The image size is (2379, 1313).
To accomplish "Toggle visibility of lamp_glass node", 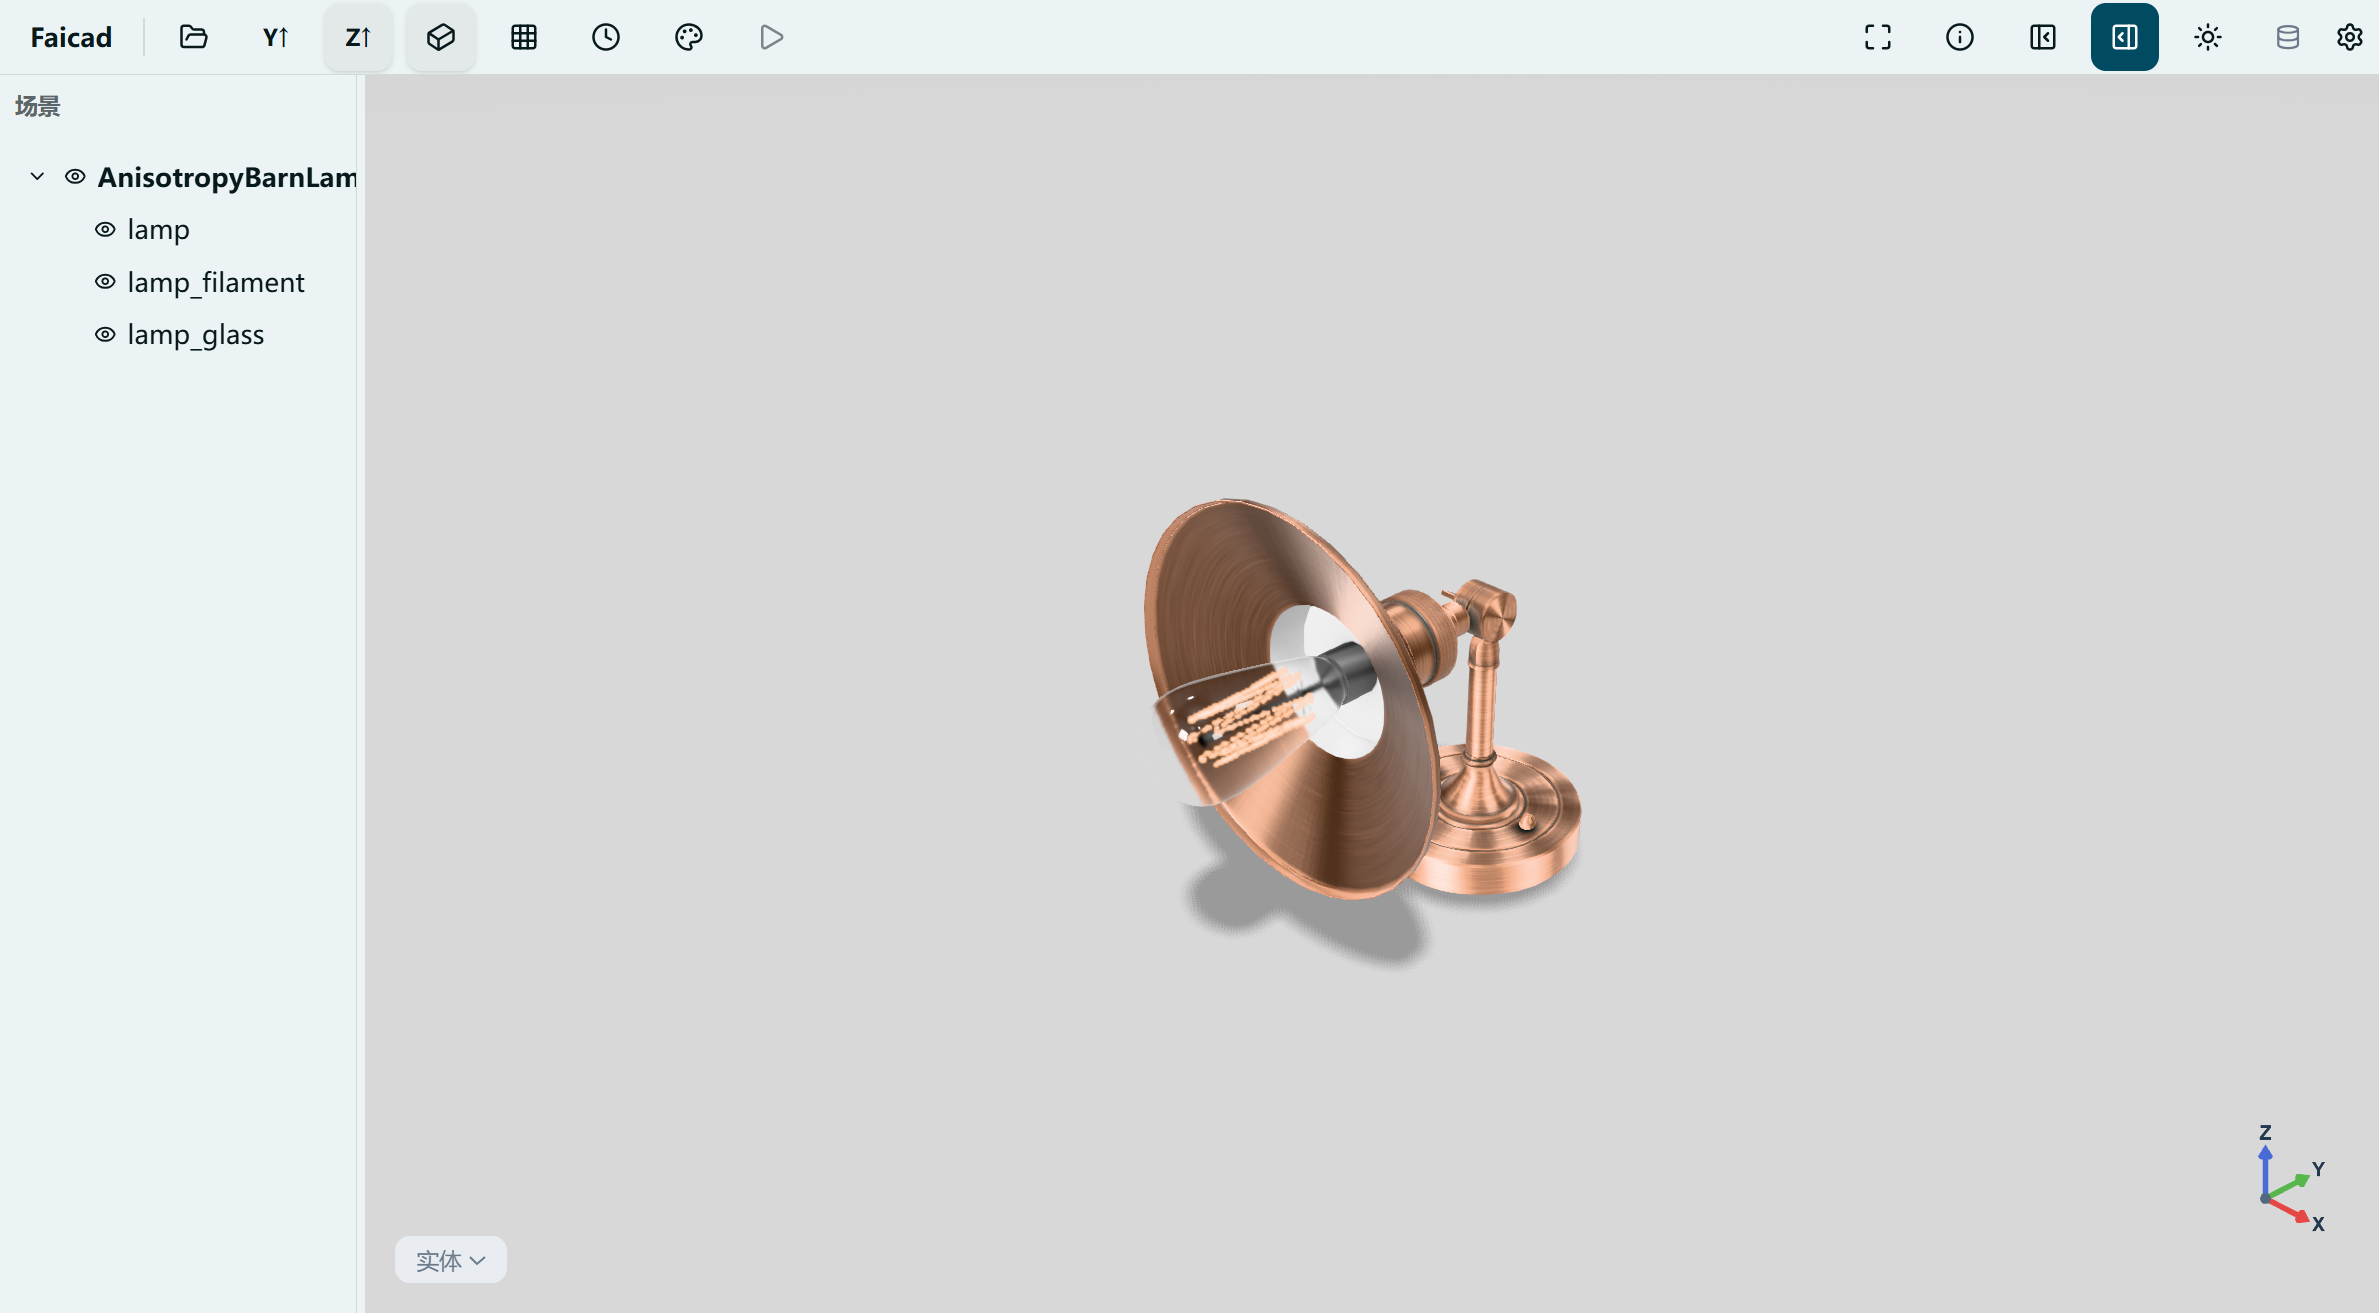I will 105,334.
